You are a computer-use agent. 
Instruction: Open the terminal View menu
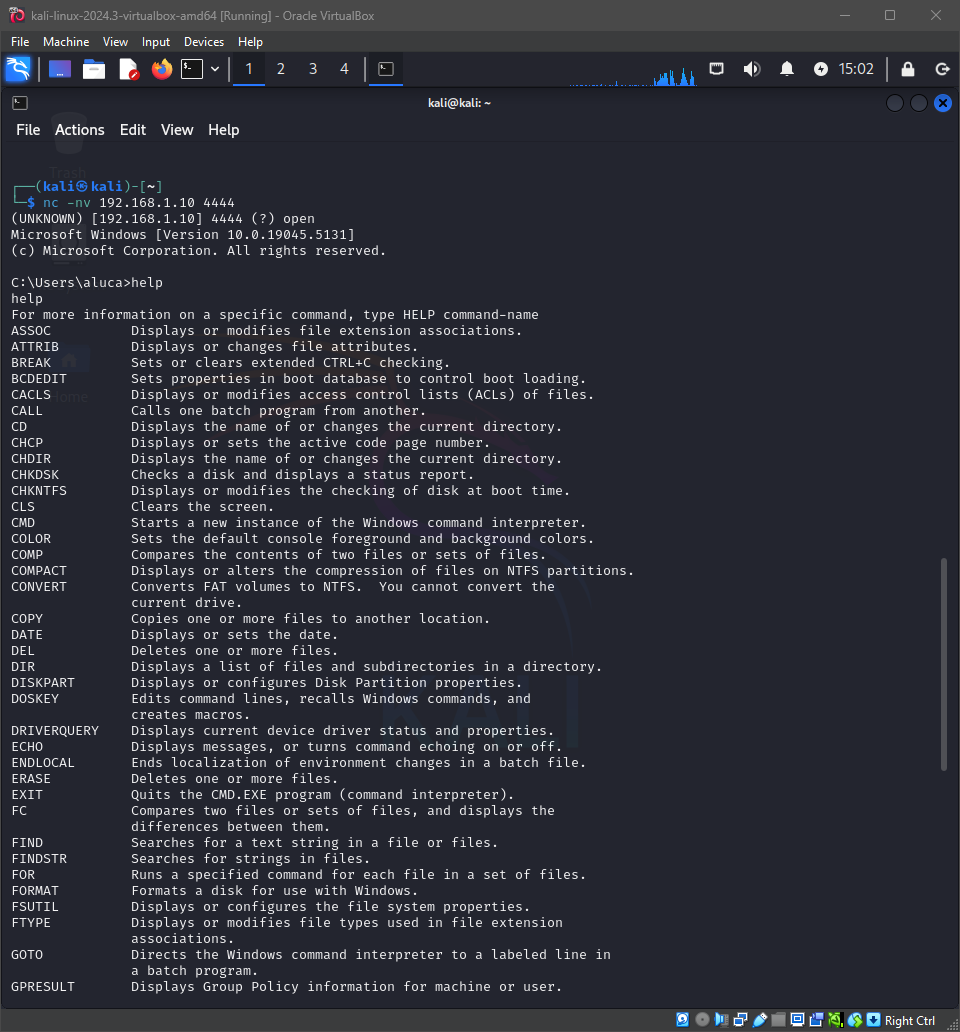177,130
